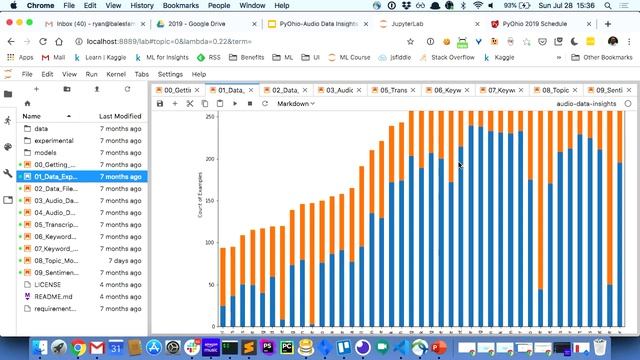Show more bookmarks with the chevron
Viewport: 640px width, 360px height.
click(559, 58)
